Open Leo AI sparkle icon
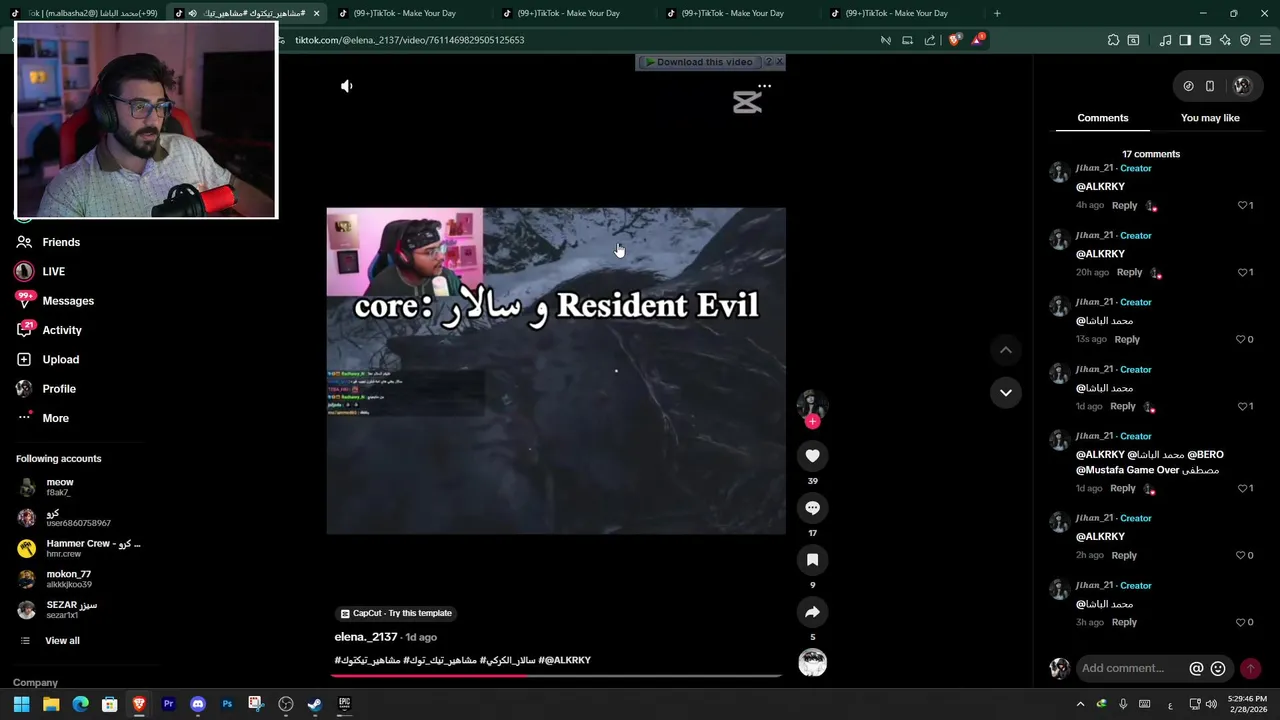 click(x=1225, y=40)
